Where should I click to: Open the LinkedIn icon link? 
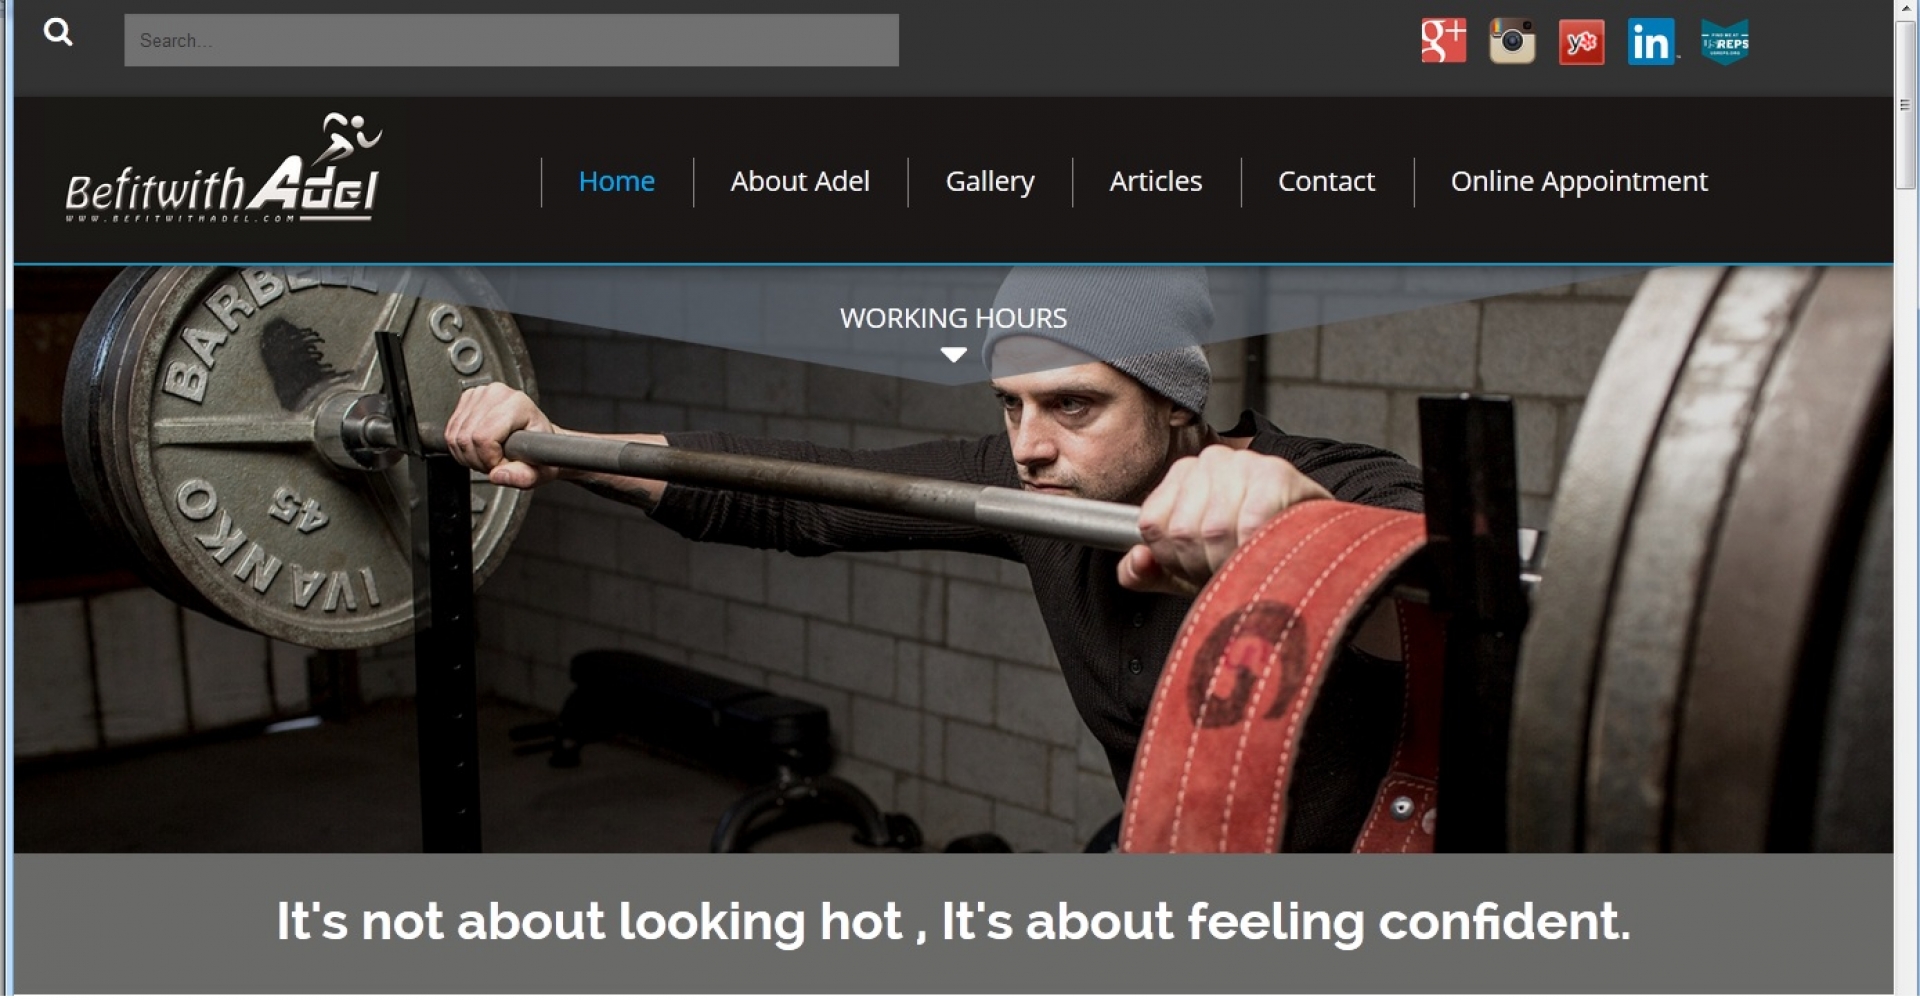[1651, 42]
